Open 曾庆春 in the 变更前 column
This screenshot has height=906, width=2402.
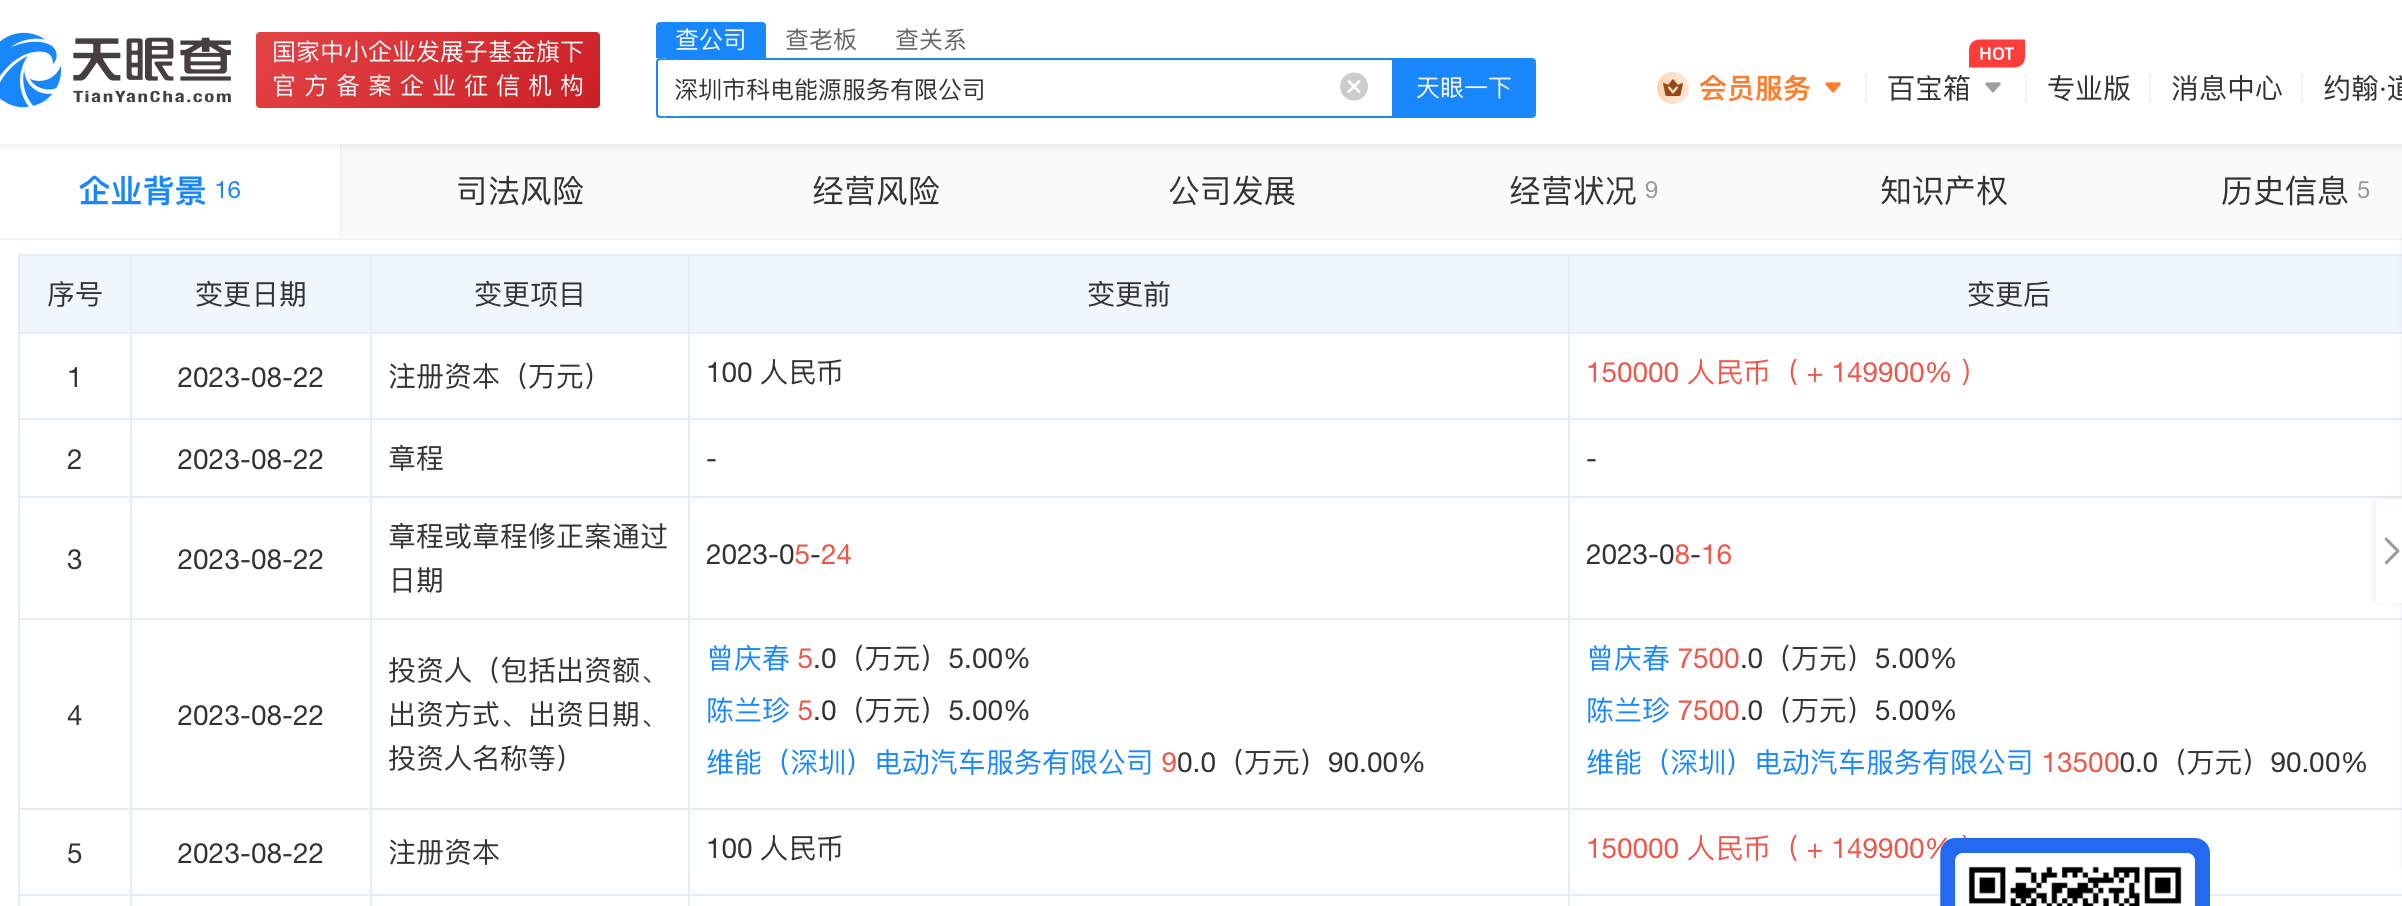[748, 659]
